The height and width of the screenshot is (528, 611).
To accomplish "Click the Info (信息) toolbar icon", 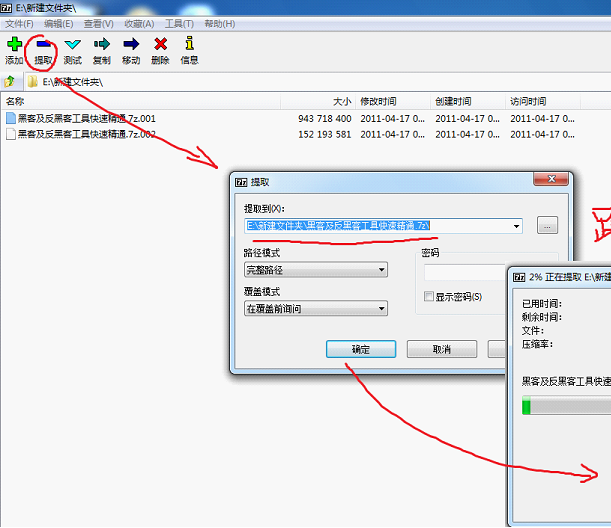I will pyautogui.click(x=189, y=43).
